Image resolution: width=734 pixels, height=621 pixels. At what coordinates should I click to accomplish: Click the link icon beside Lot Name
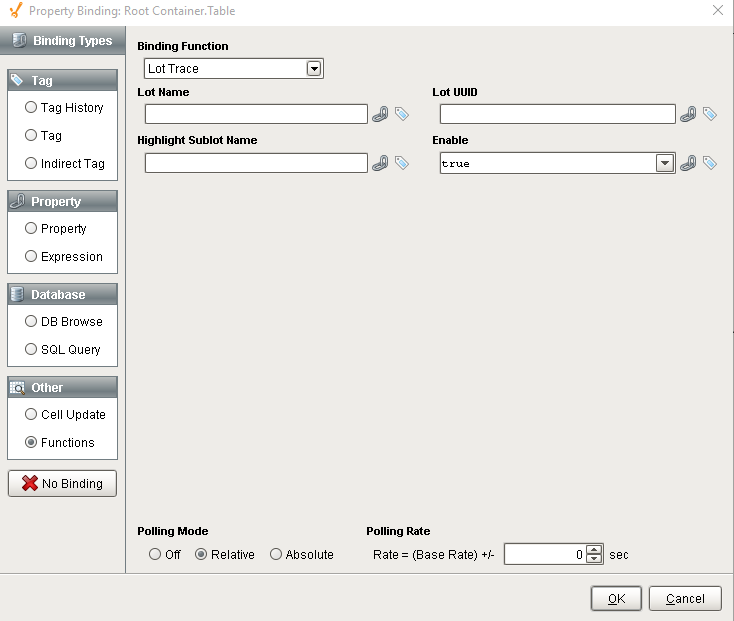[380, 114]
